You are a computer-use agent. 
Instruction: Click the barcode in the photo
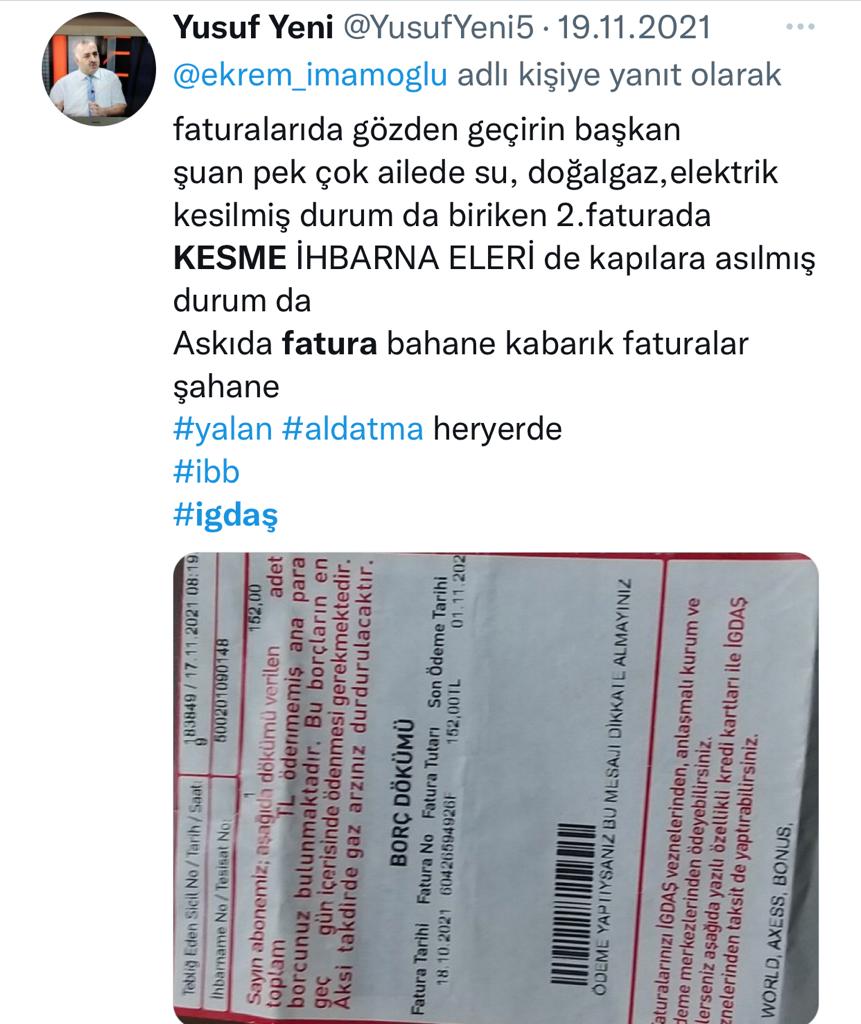pyautogui.click(x=571, y=903)
